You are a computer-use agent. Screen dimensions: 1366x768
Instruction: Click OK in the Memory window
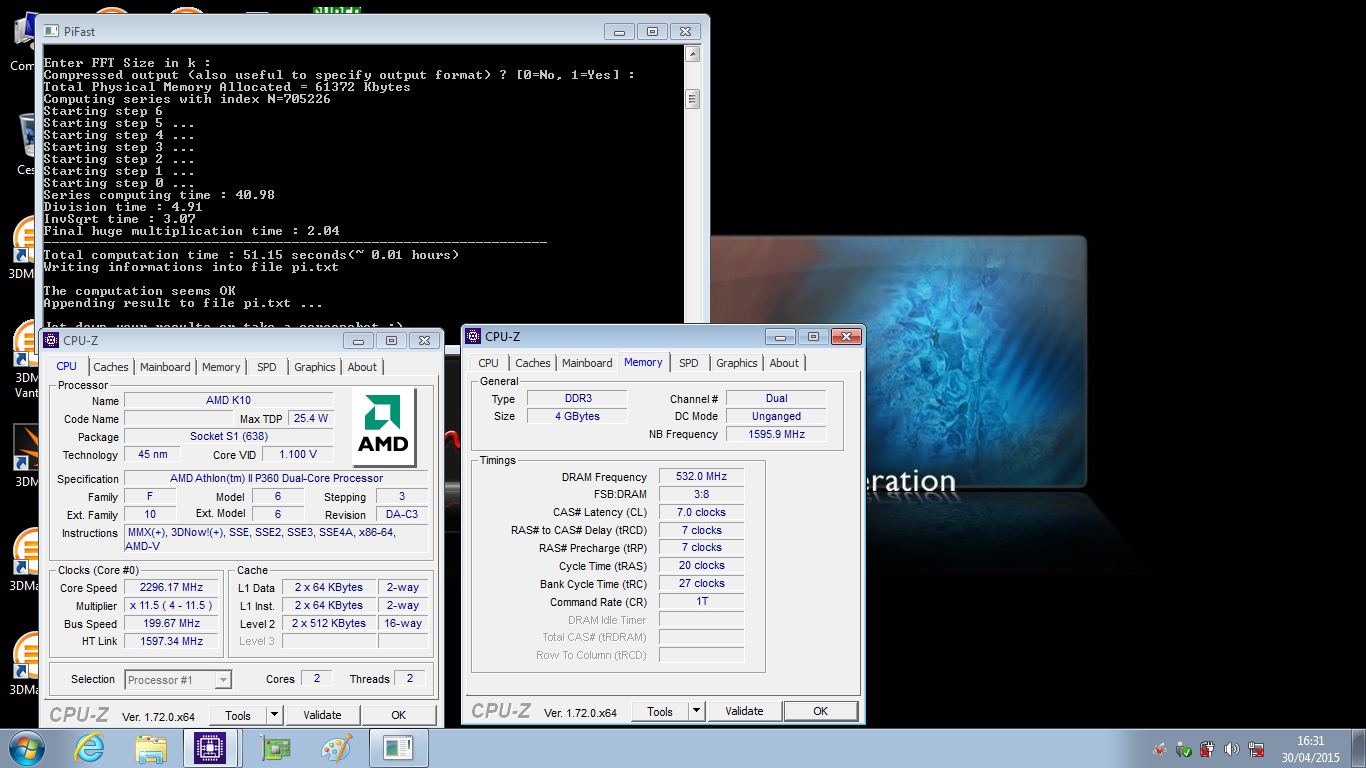tap(820, 711)
